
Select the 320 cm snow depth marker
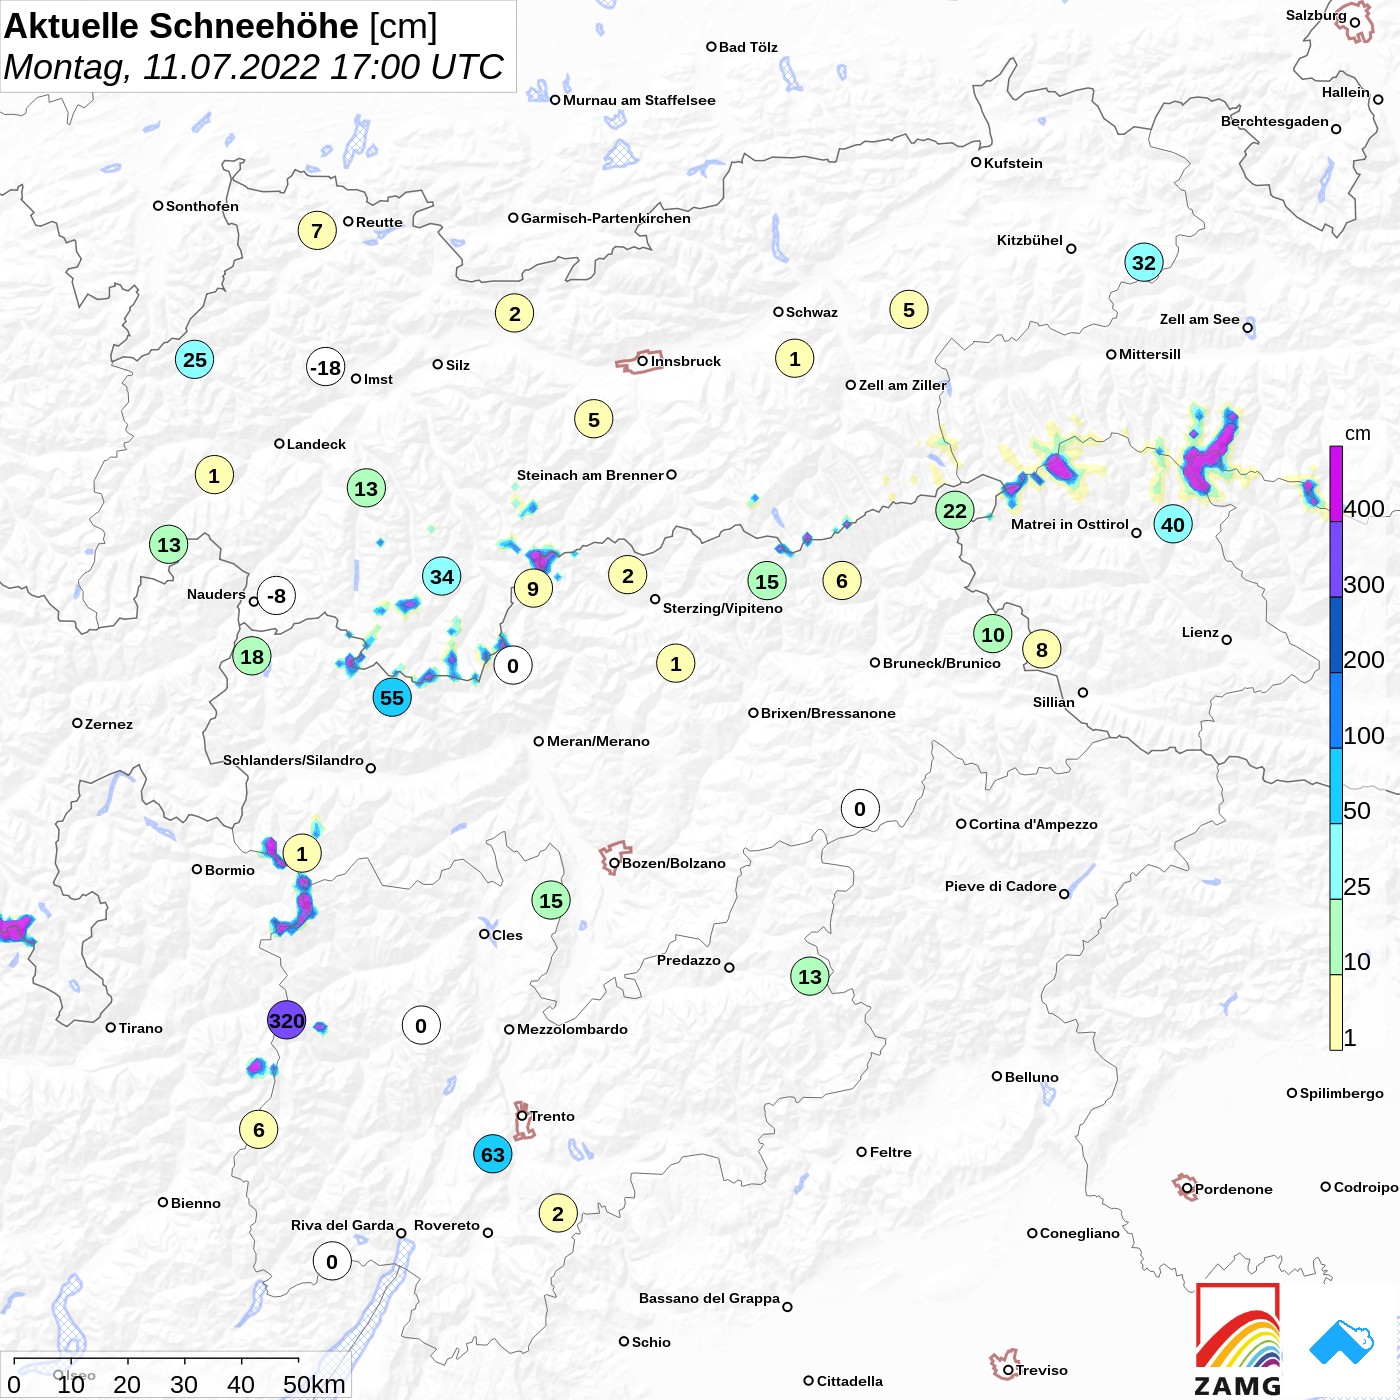[286, 1020]
